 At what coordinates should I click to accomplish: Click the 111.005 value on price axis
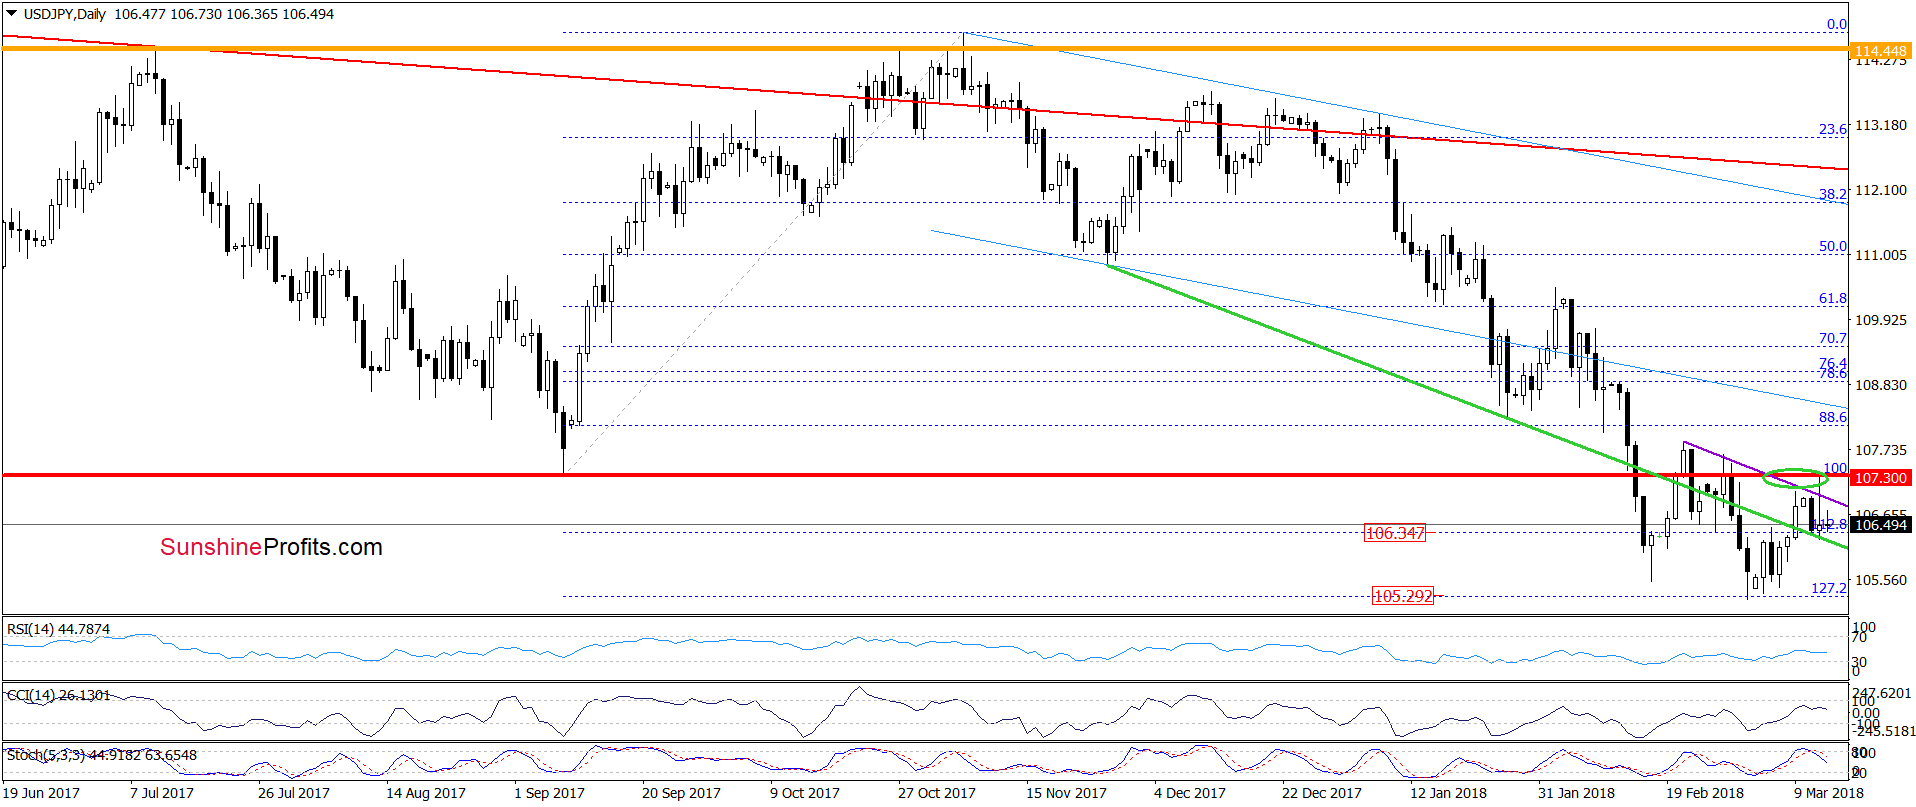1880,255
